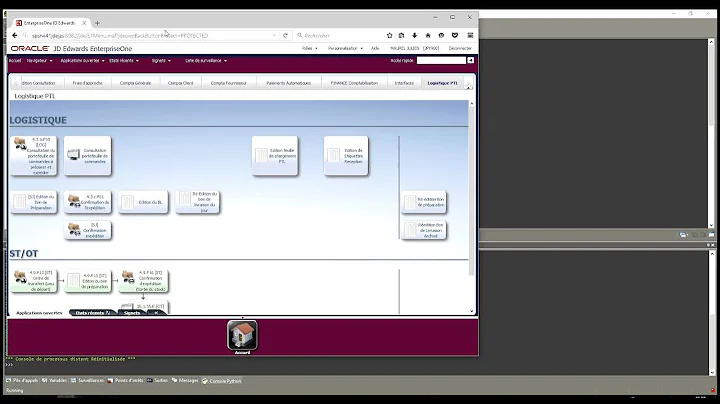720x404 pixels.
Task: Expand the Personnalisation dropdown
Action: click(x=345, y=48)
